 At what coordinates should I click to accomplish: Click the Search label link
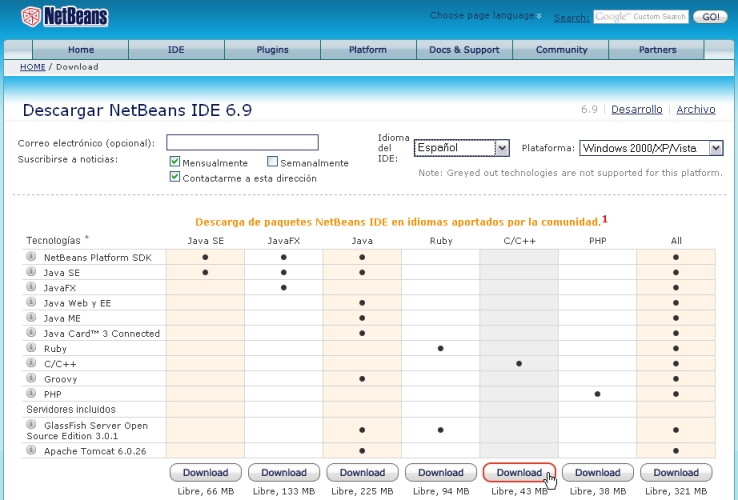tap(571, 18)
